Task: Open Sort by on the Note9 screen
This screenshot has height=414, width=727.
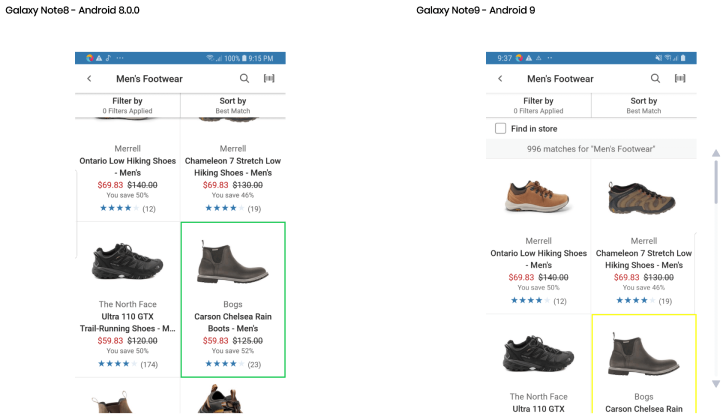Action: 644,105
